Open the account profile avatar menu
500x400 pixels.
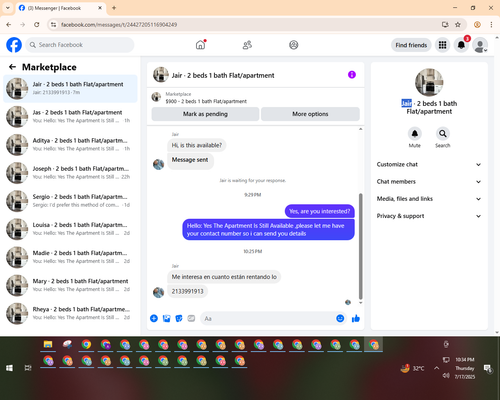pos(480,45)
